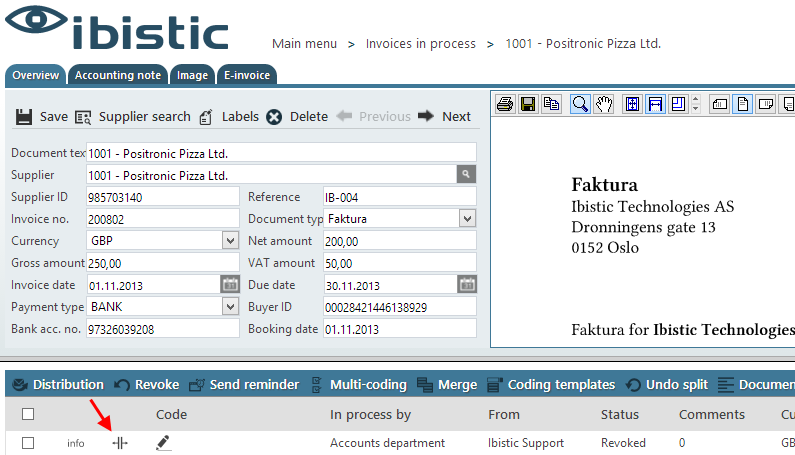Image resolution: width=795 pixels, height=455 pixels.
Task: Click the split line icon in Accounts department row
Action: pyautogui.click(x=120, y=443)
